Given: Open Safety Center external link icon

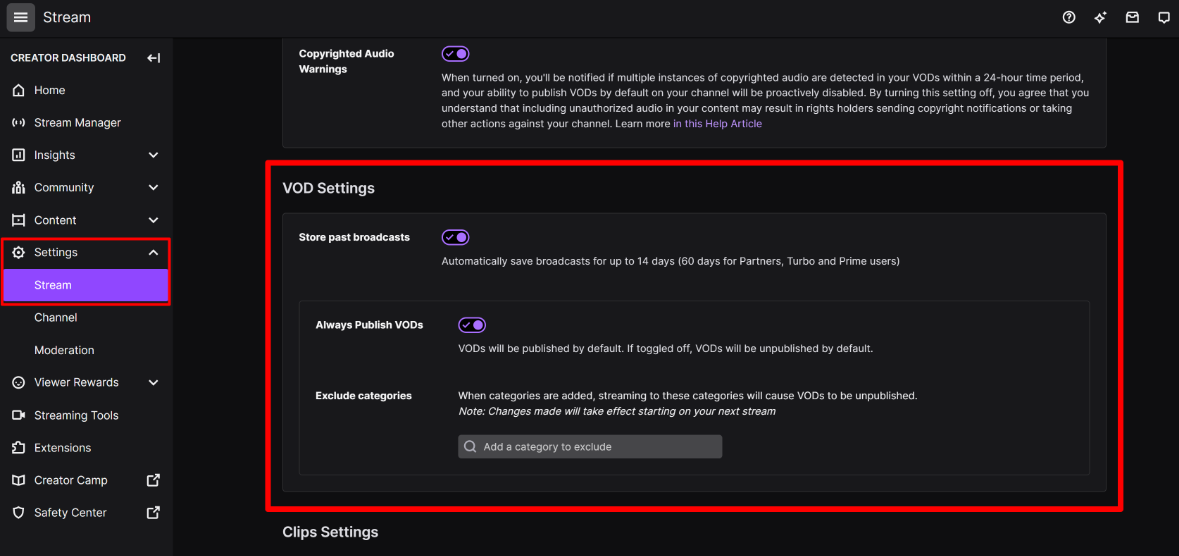Looking at the screenshot, I should [153, 512].
